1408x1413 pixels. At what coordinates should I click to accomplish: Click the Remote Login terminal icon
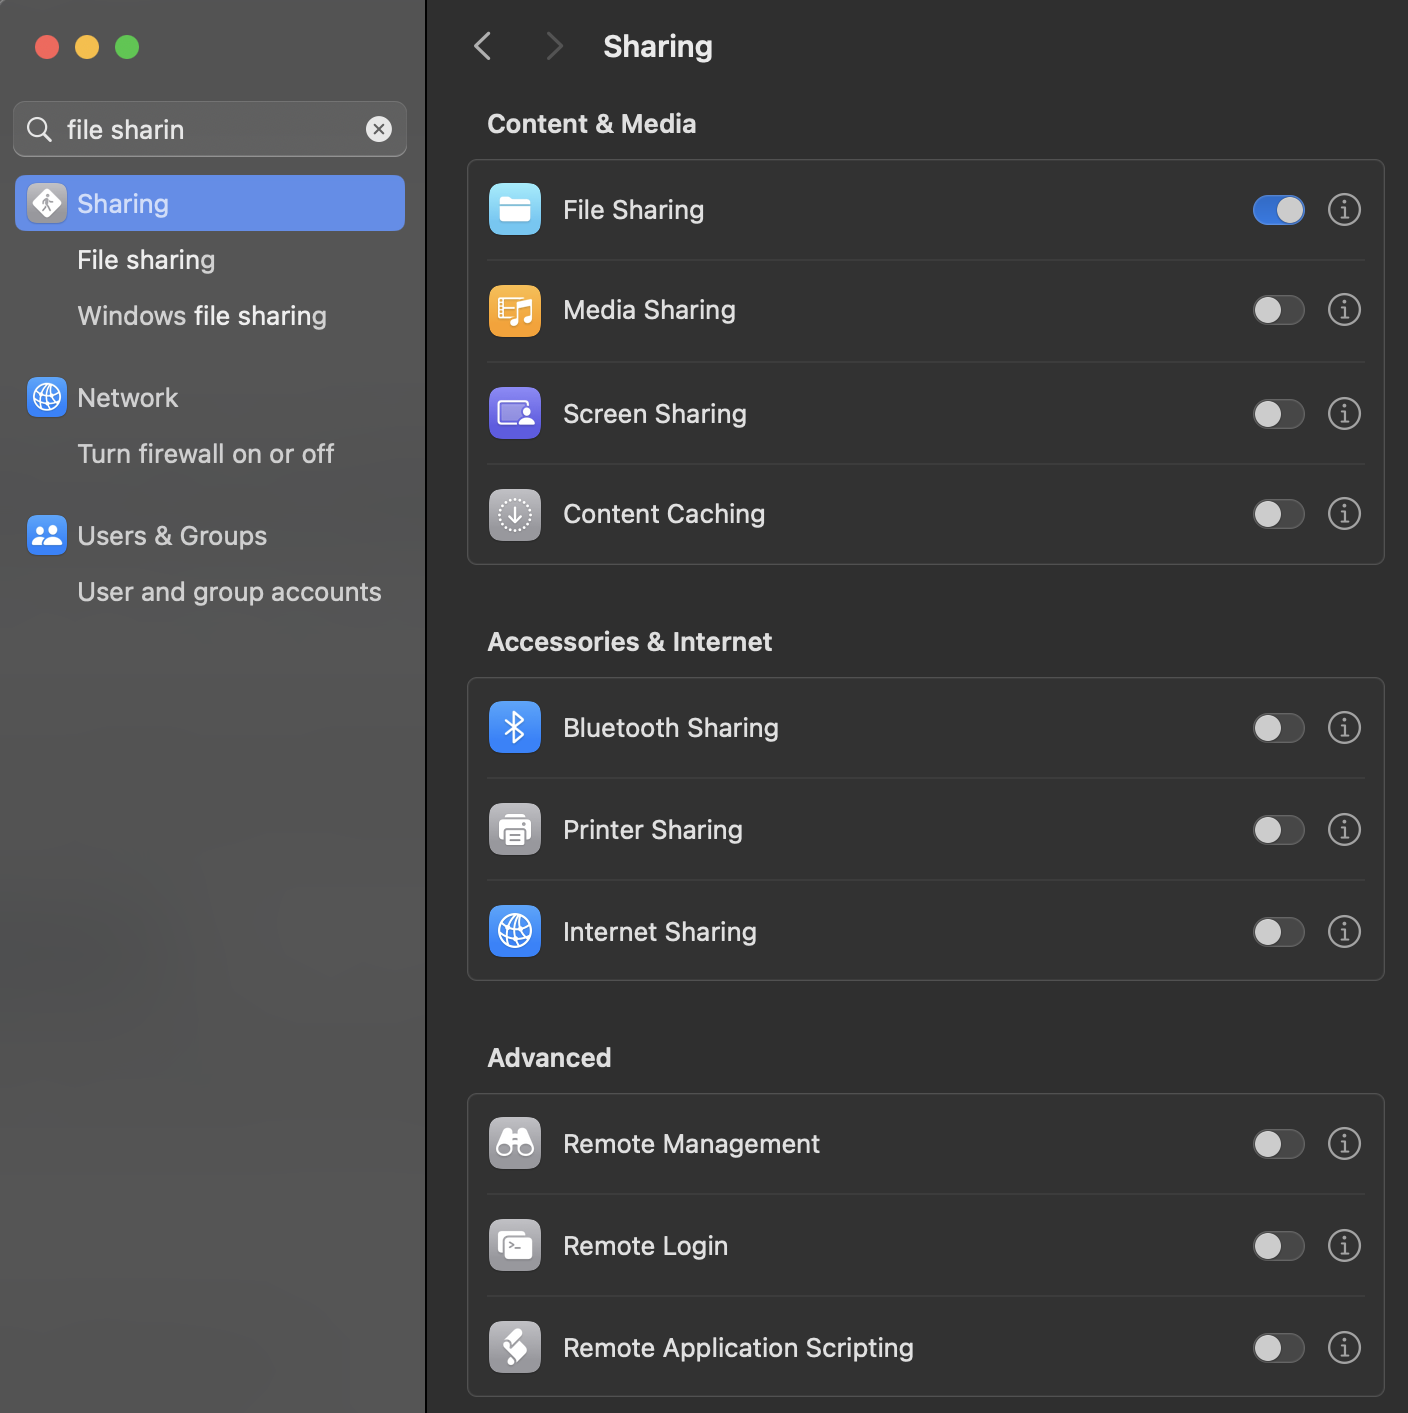pos(514,1245)
